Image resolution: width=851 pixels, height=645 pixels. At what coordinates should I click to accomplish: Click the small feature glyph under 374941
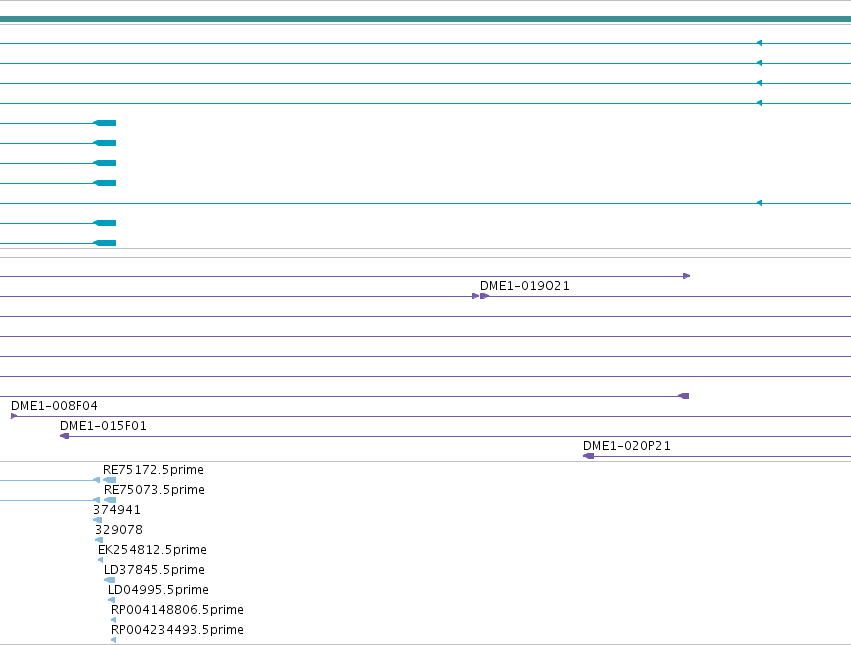(x=98, y=520)
